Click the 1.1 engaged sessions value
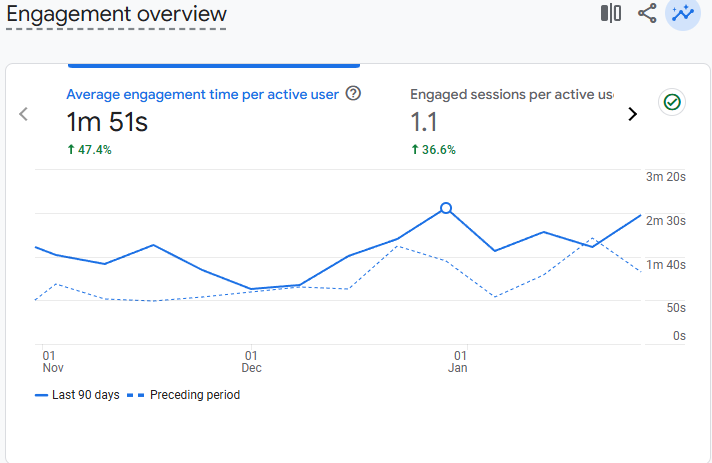 426,123
